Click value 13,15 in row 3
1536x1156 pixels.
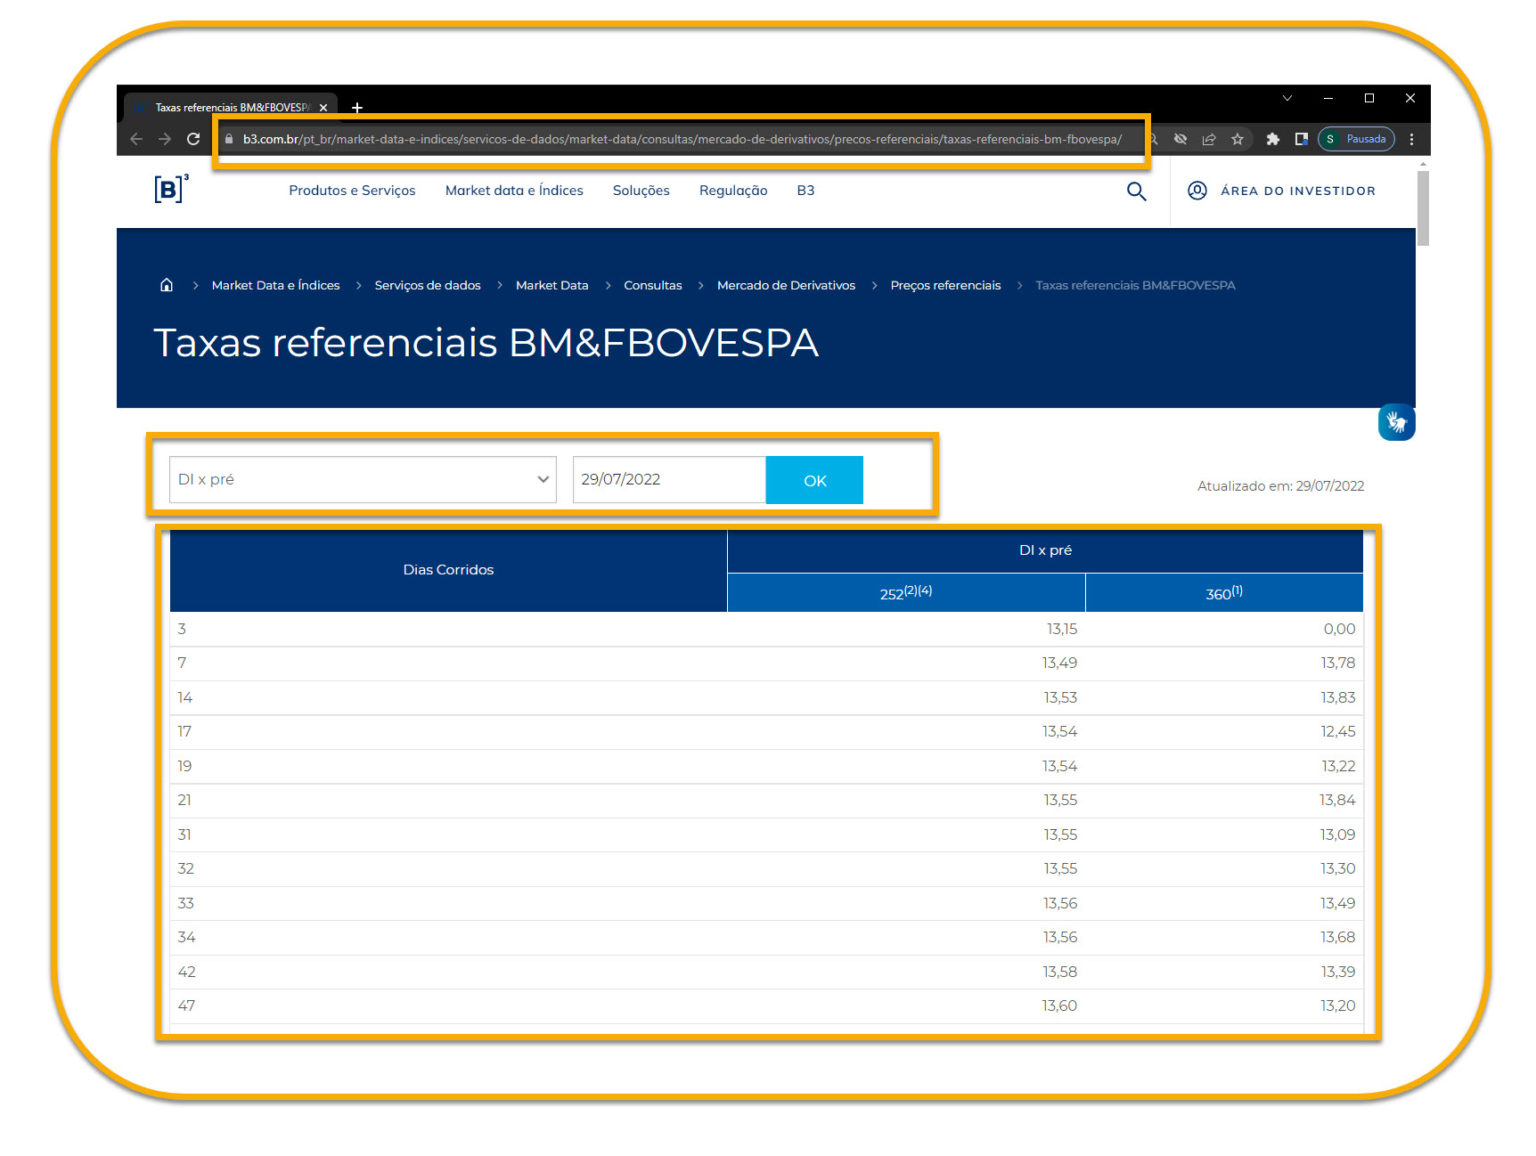click(1062, 629)
